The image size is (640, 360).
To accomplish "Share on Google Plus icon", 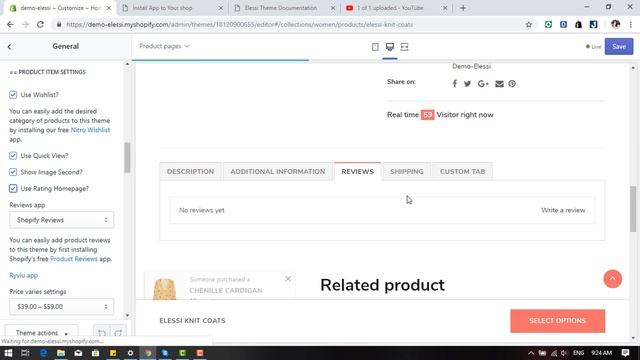I will pos(483,84).
